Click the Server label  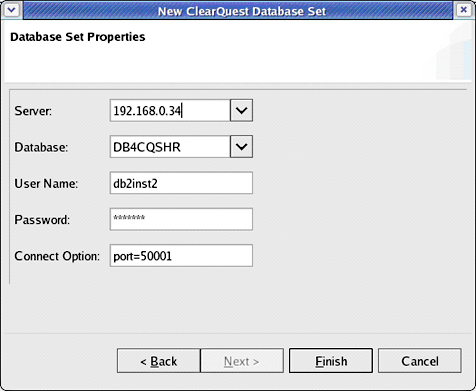[x=33, y=111]
